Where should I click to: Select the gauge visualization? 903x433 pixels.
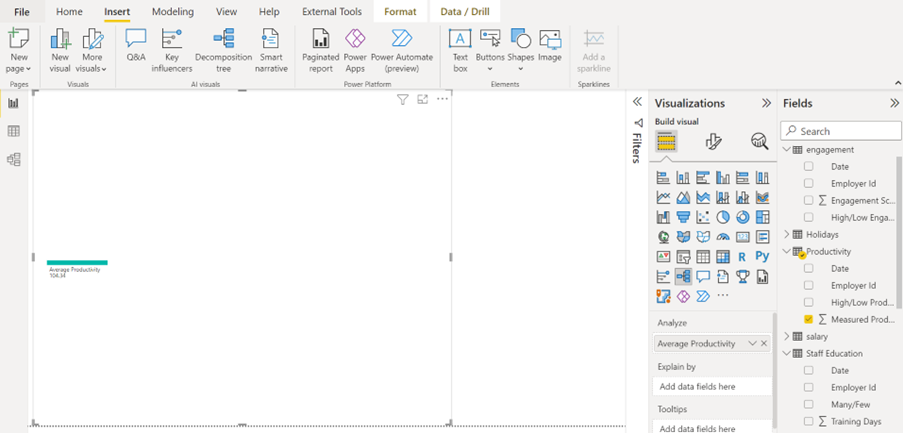(723, 236)
